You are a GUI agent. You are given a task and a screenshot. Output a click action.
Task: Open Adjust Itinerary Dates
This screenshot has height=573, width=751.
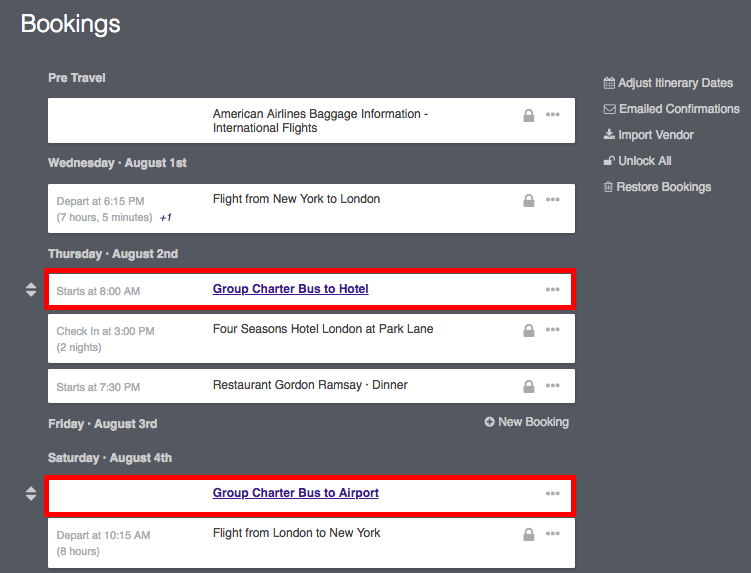(668, 83)
